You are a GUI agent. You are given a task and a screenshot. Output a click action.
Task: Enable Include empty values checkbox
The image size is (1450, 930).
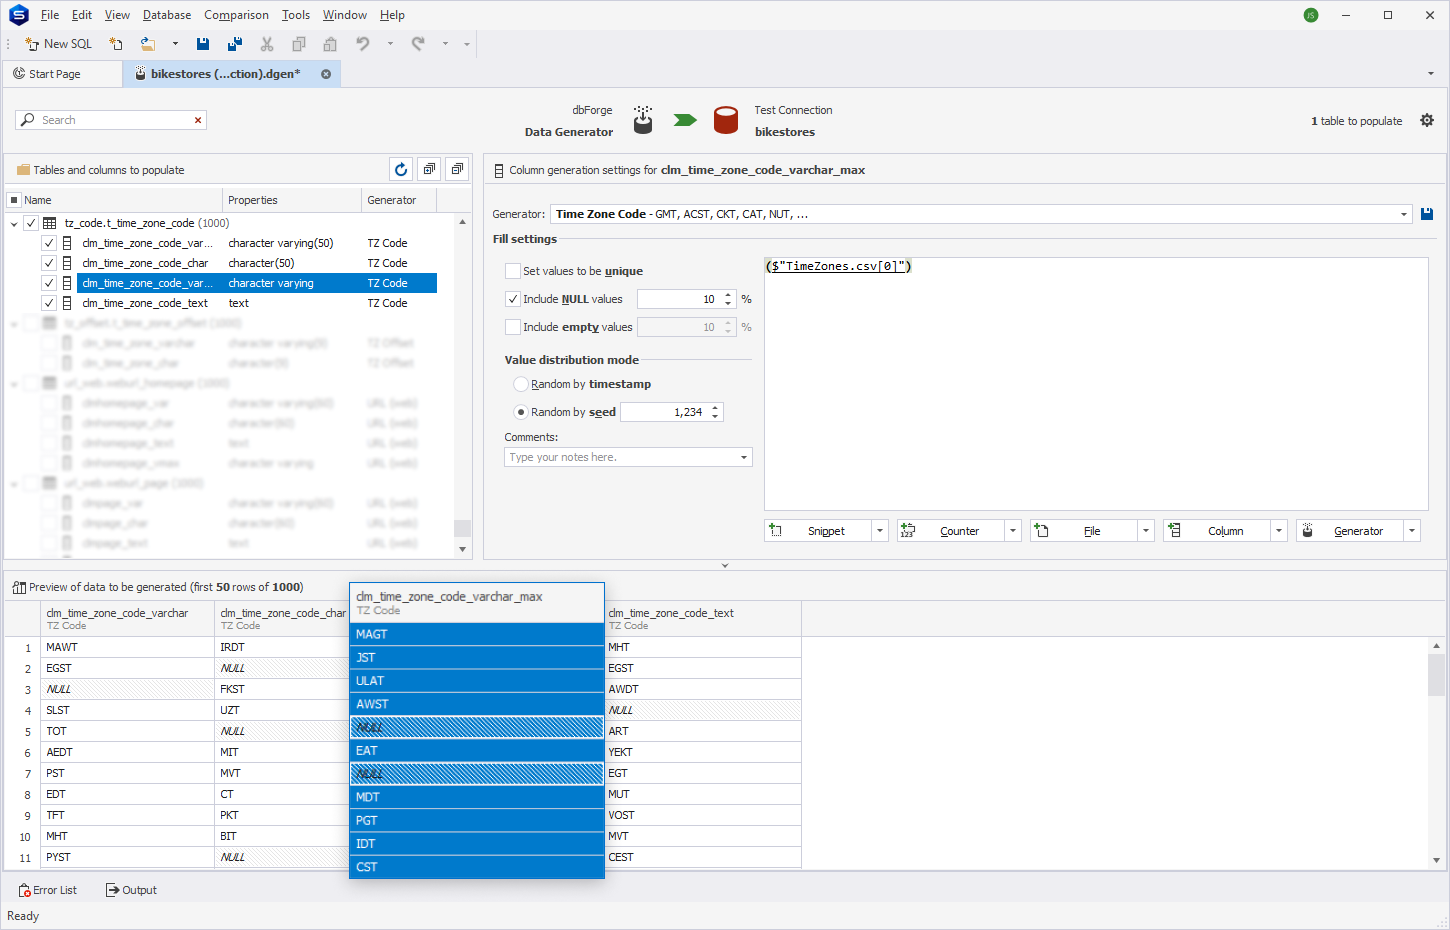coord(513,327)
